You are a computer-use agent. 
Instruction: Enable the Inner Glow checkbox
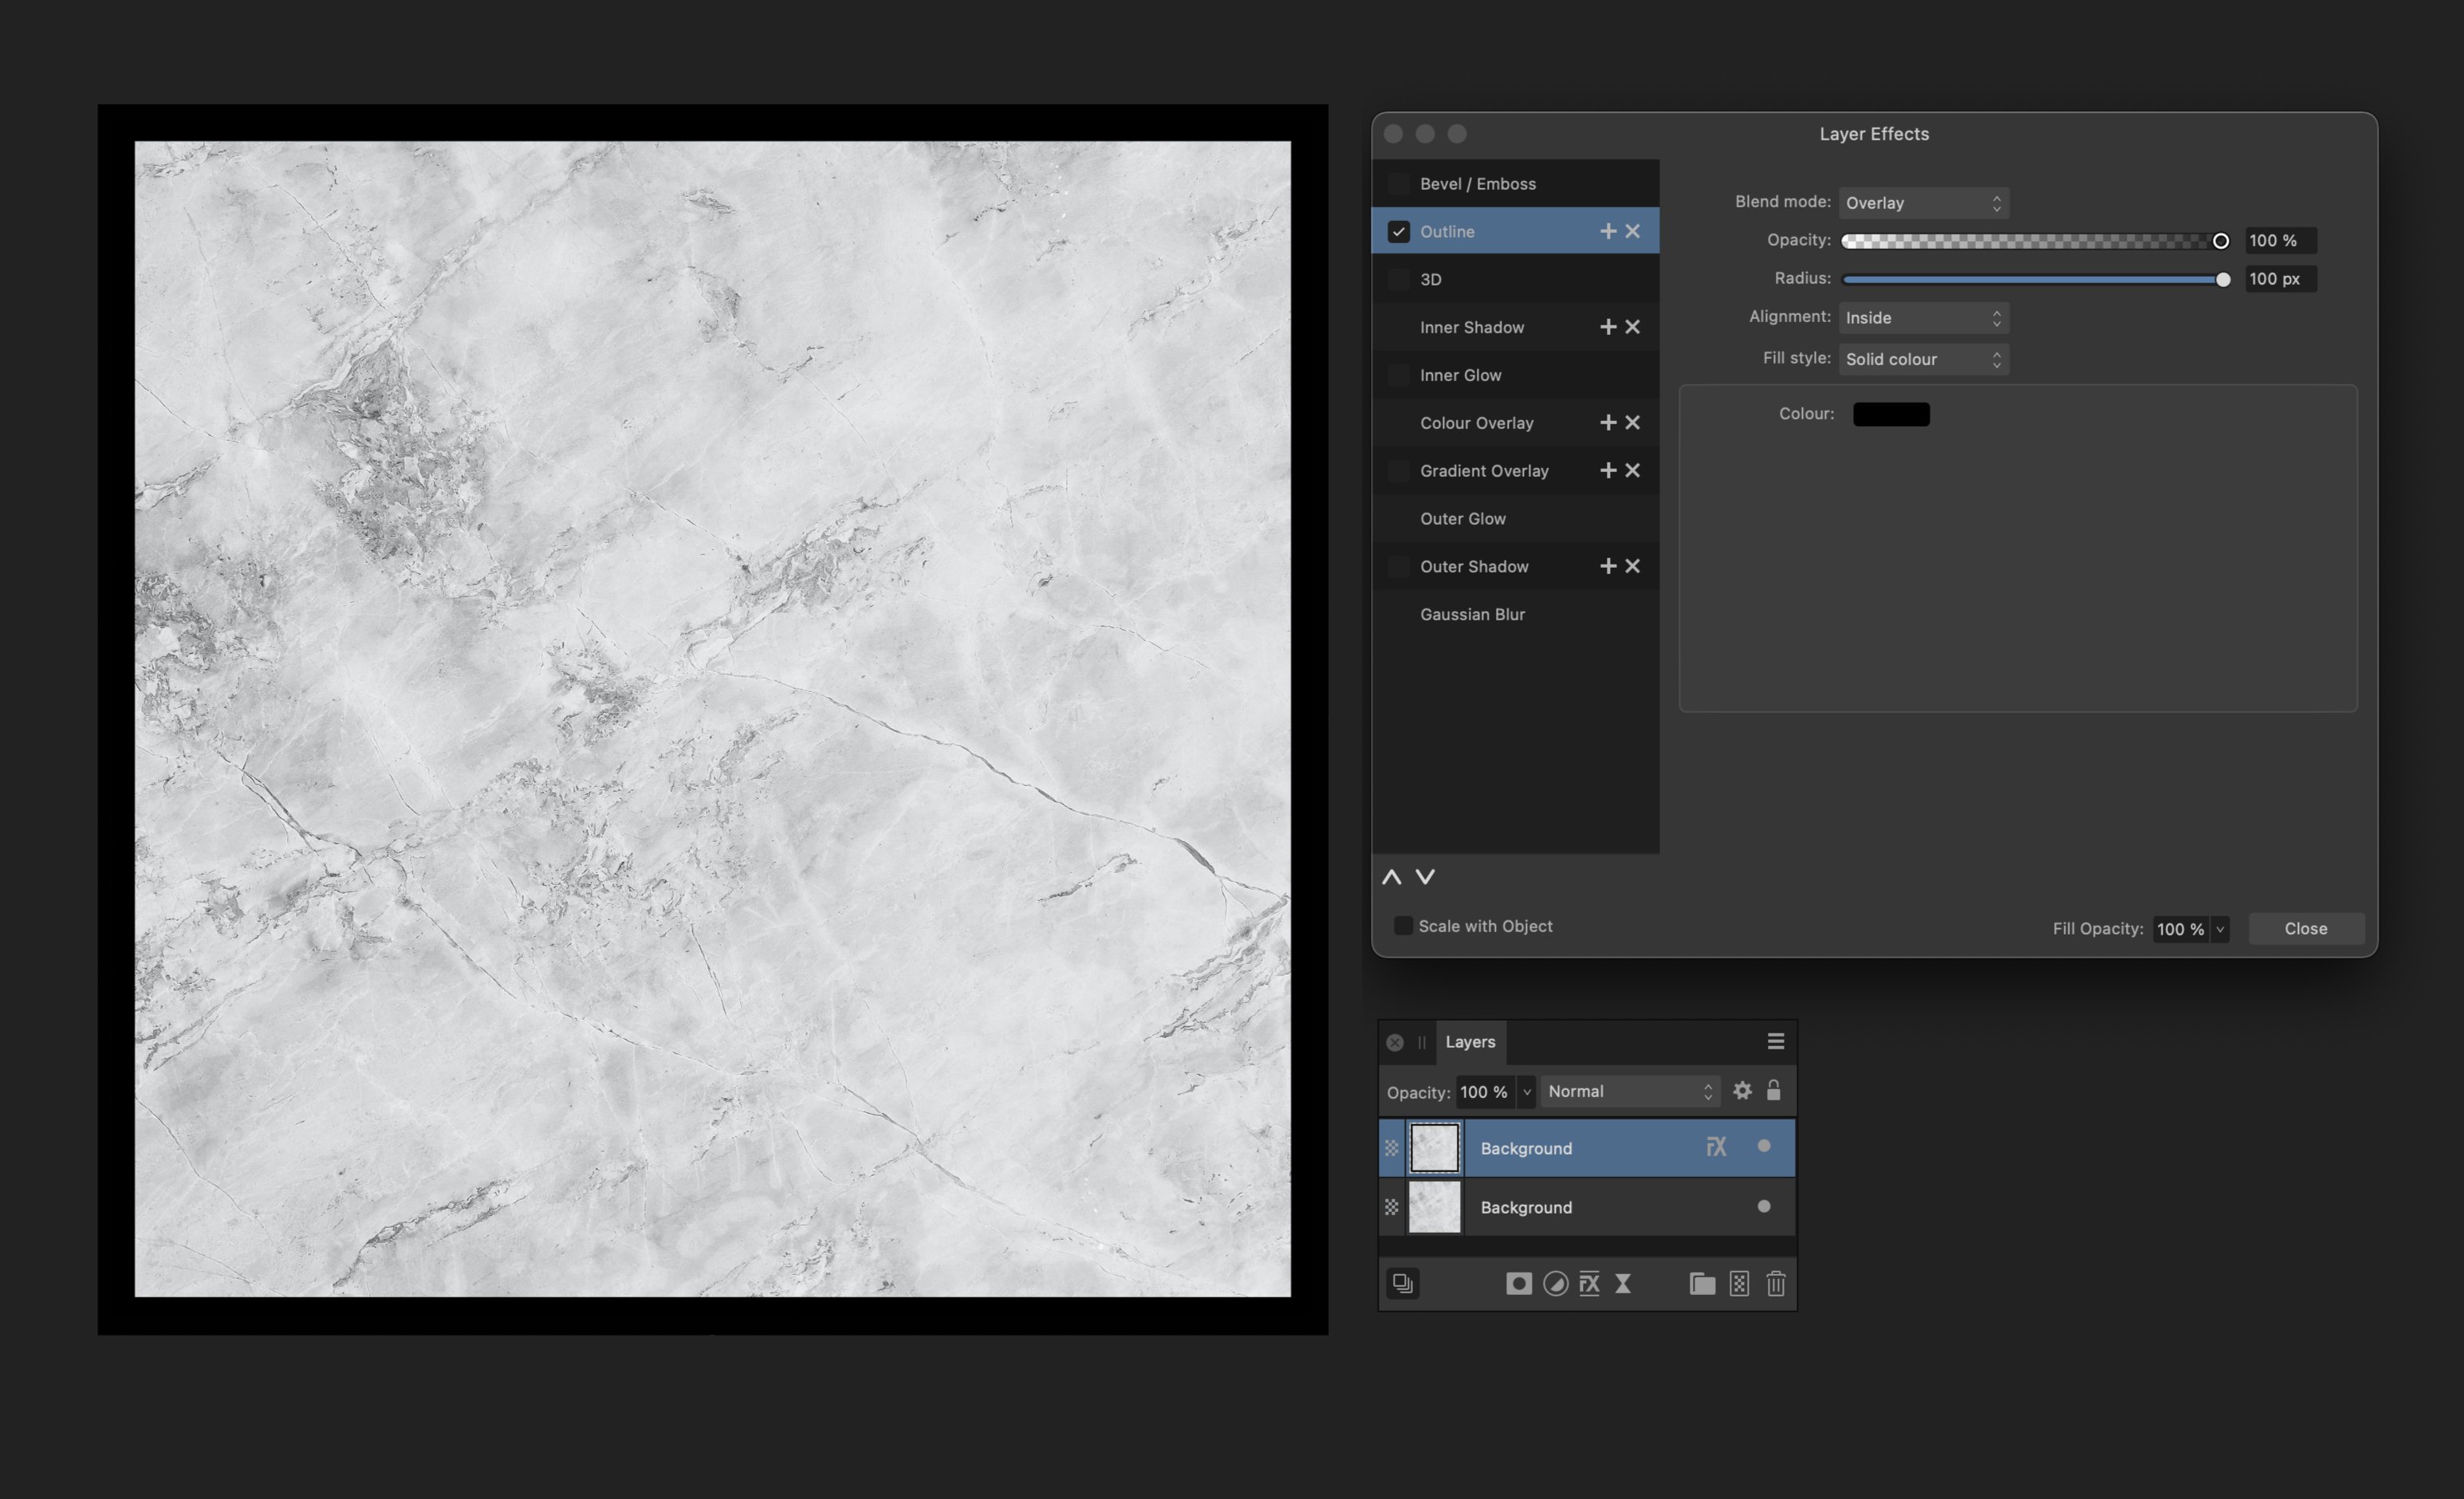pos(1398,375)
